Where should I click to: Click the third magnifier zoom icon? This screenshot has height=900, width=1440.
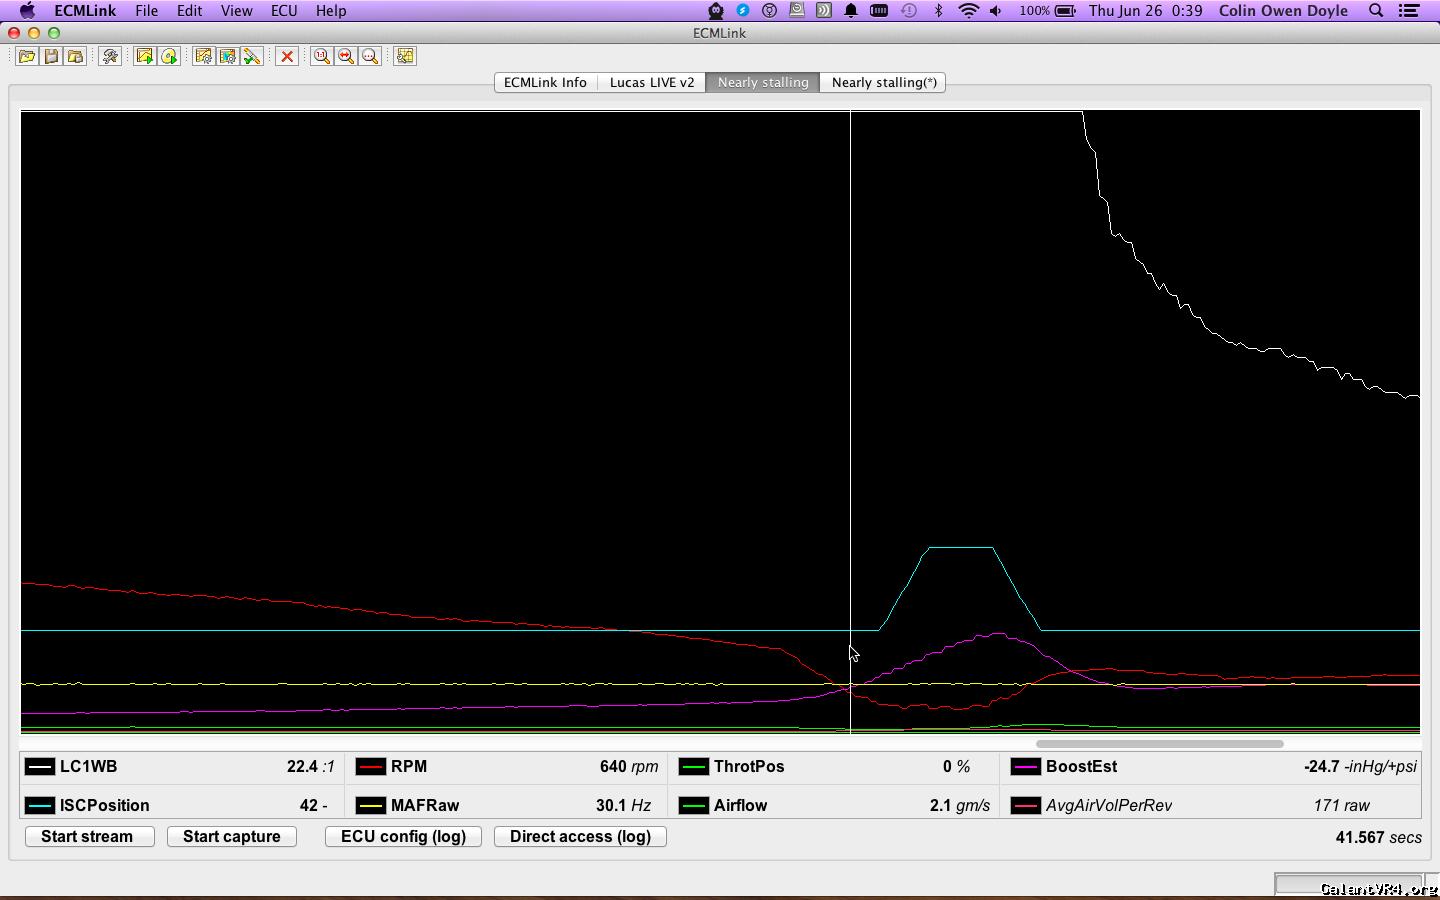[x=370, y=56]
